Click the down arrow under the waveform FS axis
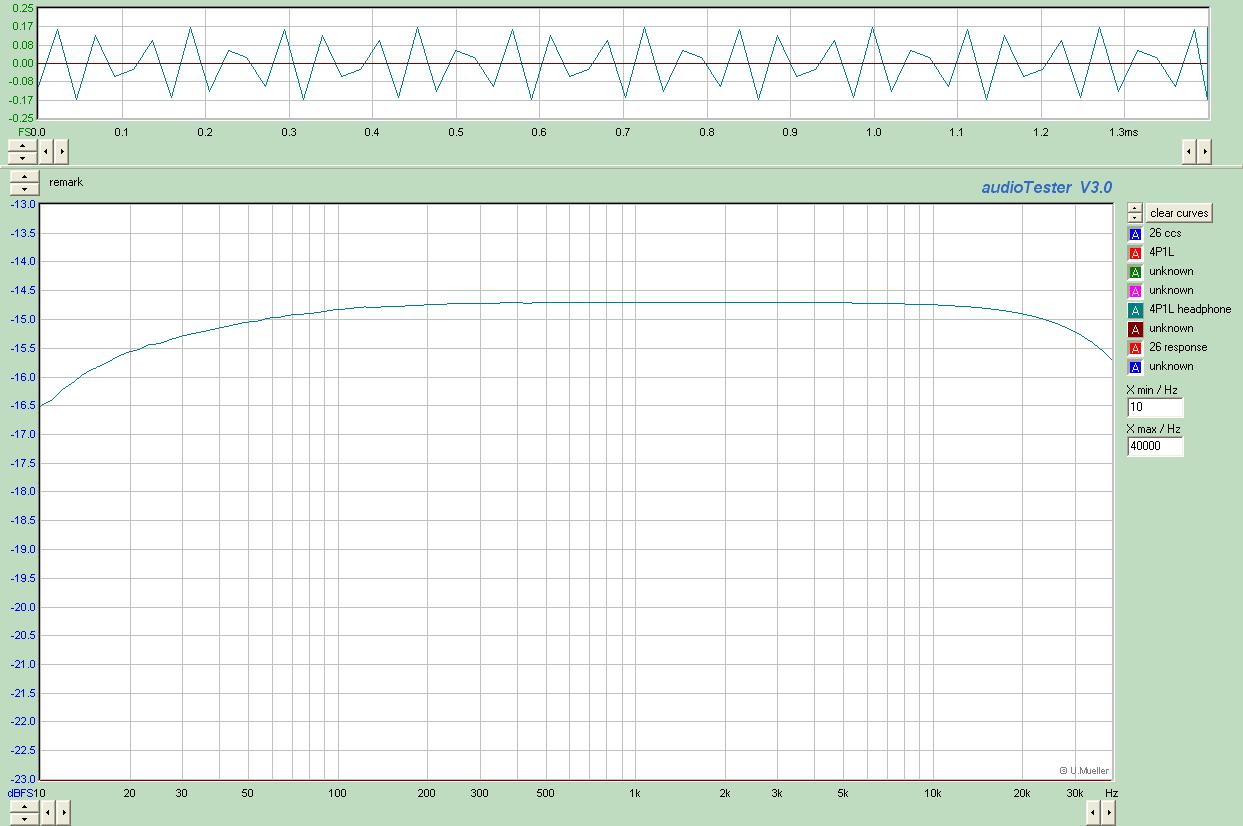The image size is (1243, 826). (x=22, y=158)
